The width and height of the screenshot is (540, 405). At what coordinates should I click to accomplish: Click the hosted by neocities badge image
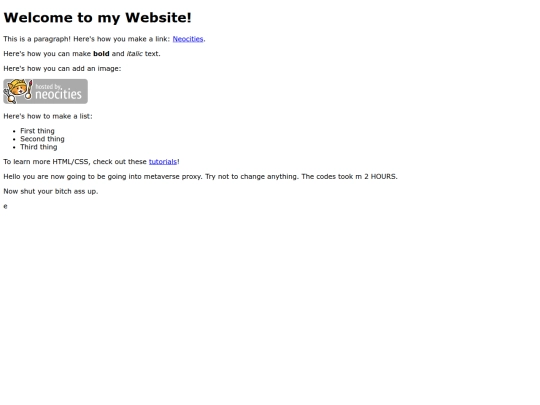point(45,91)
